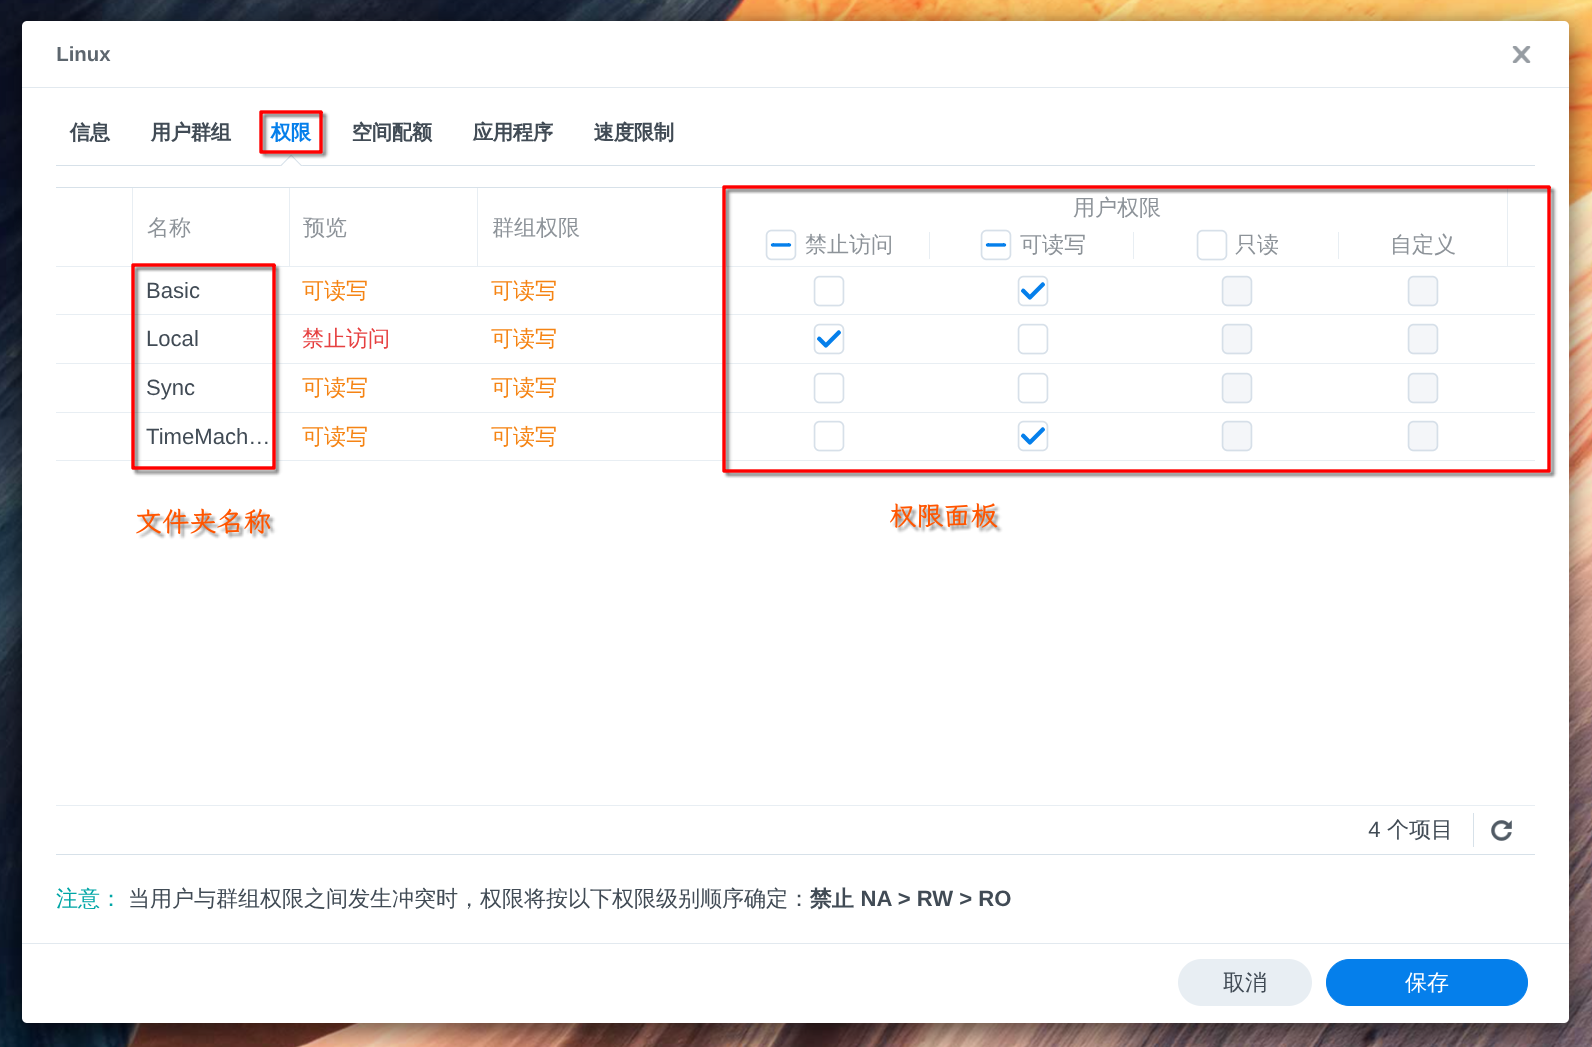Screen dimensions: 1592x1047
Task: Click the 可读写 preview value for Basic
Action: tap(335, 291)
